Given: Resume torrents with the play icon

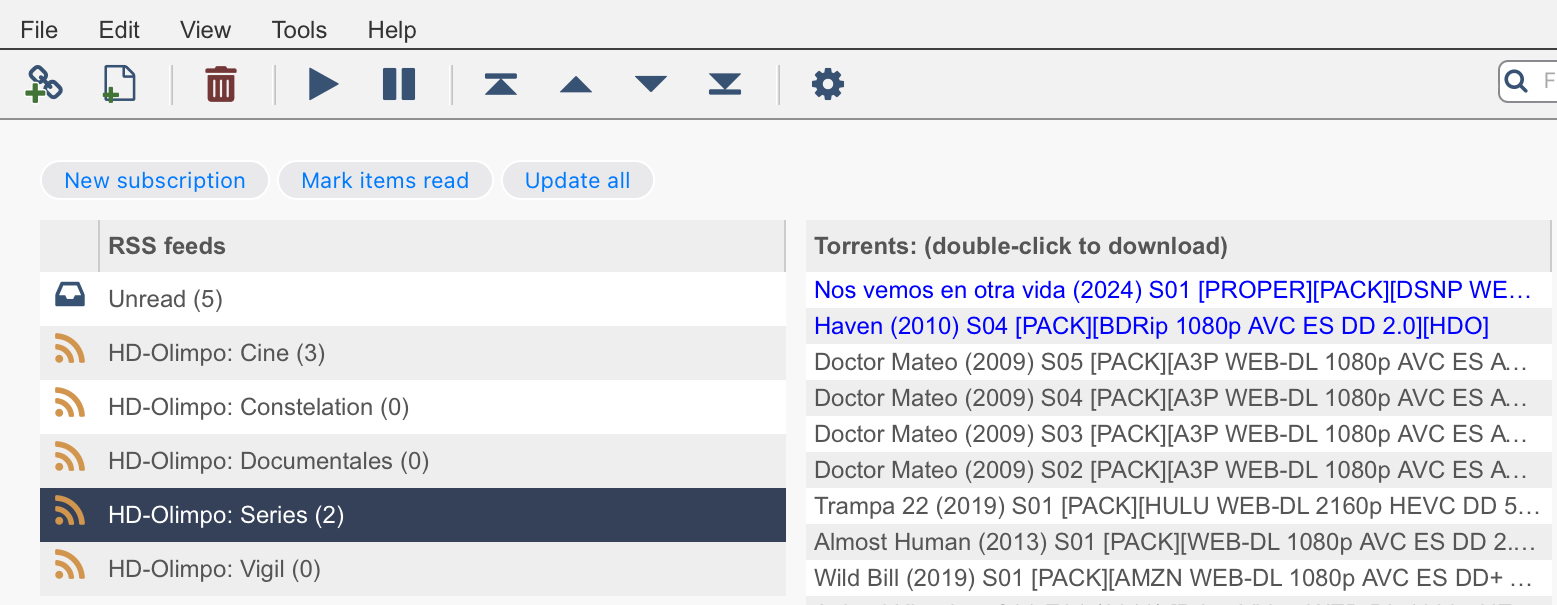Looking at the screenshot, I should pos(323,84).
